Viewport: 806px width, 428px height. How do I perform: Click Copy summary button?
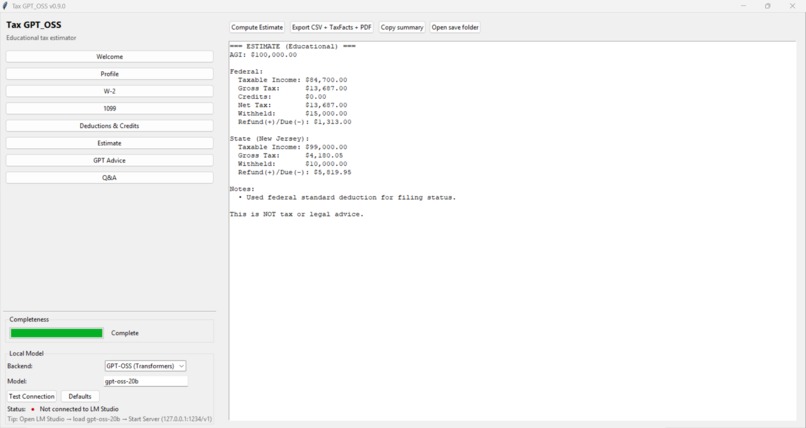402,27
